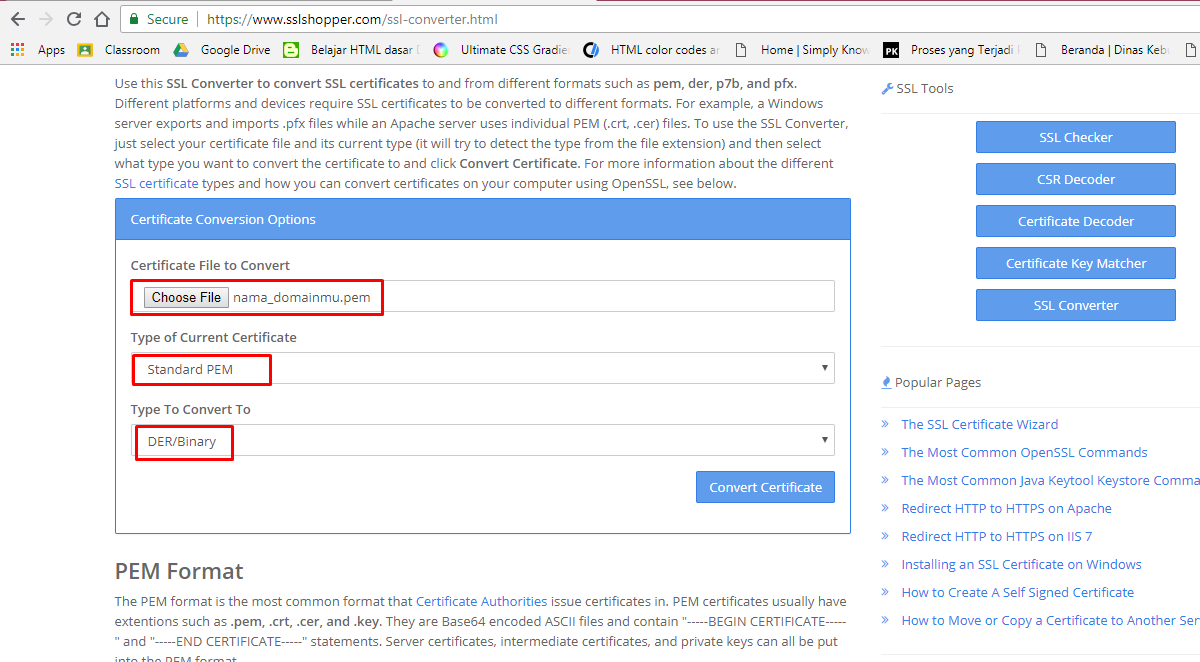Go to browser home page icon

(101, 19)
